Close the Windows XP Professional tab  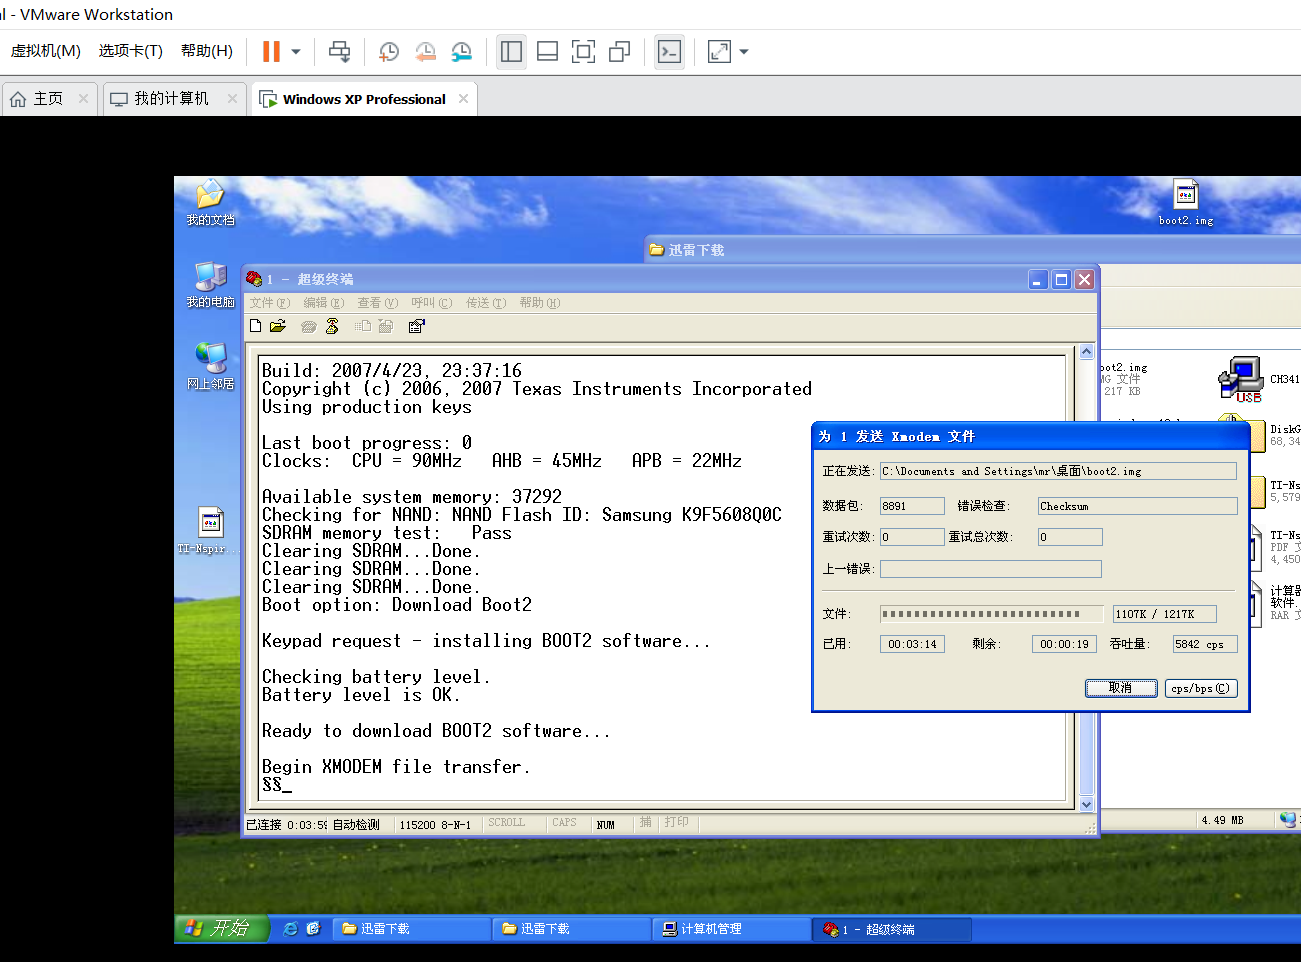coord(463,98)
